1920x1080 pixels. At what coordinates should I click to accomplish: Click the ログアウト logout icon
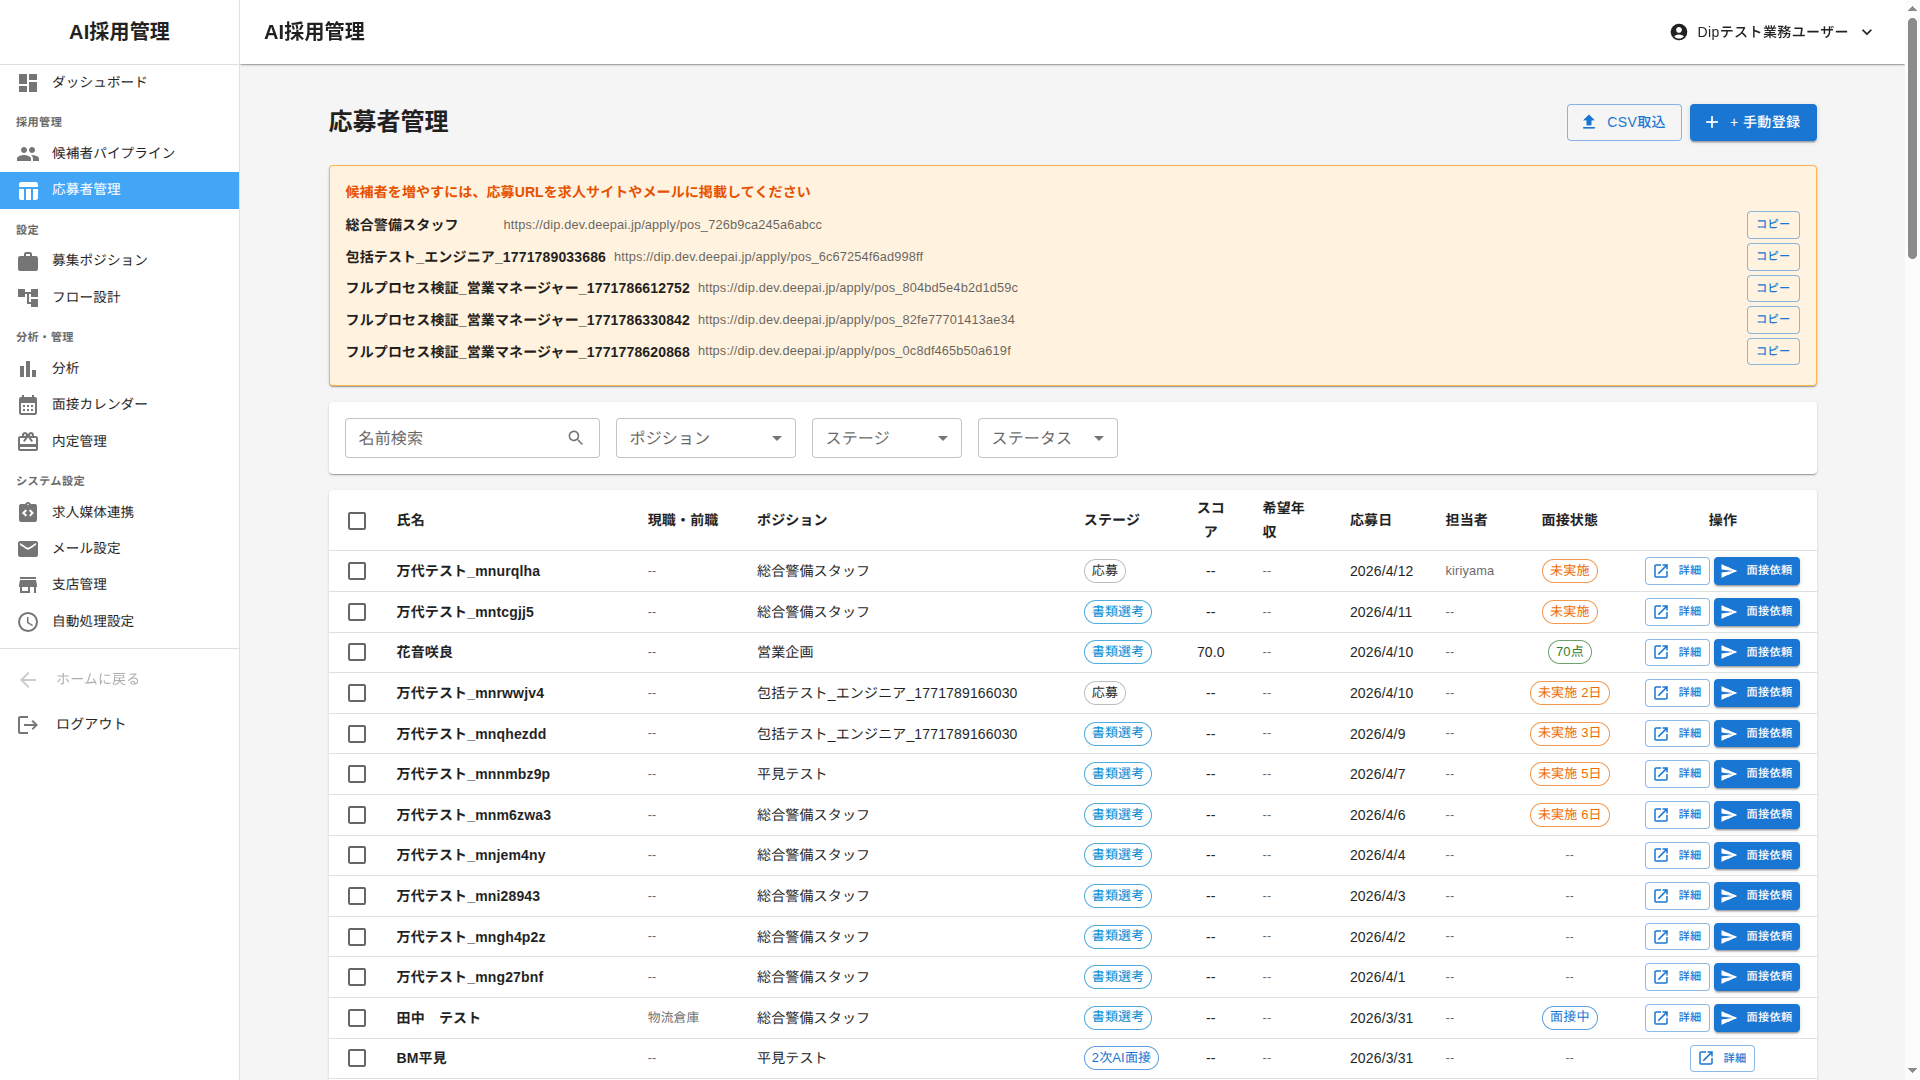point(28,724)
